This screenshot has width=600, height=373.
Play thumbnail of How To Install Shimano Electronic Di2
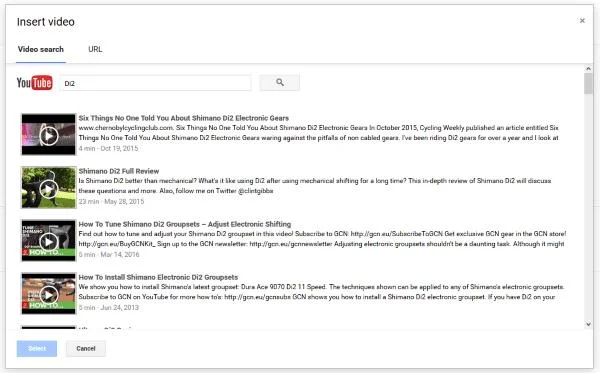[x=49, y=294]
